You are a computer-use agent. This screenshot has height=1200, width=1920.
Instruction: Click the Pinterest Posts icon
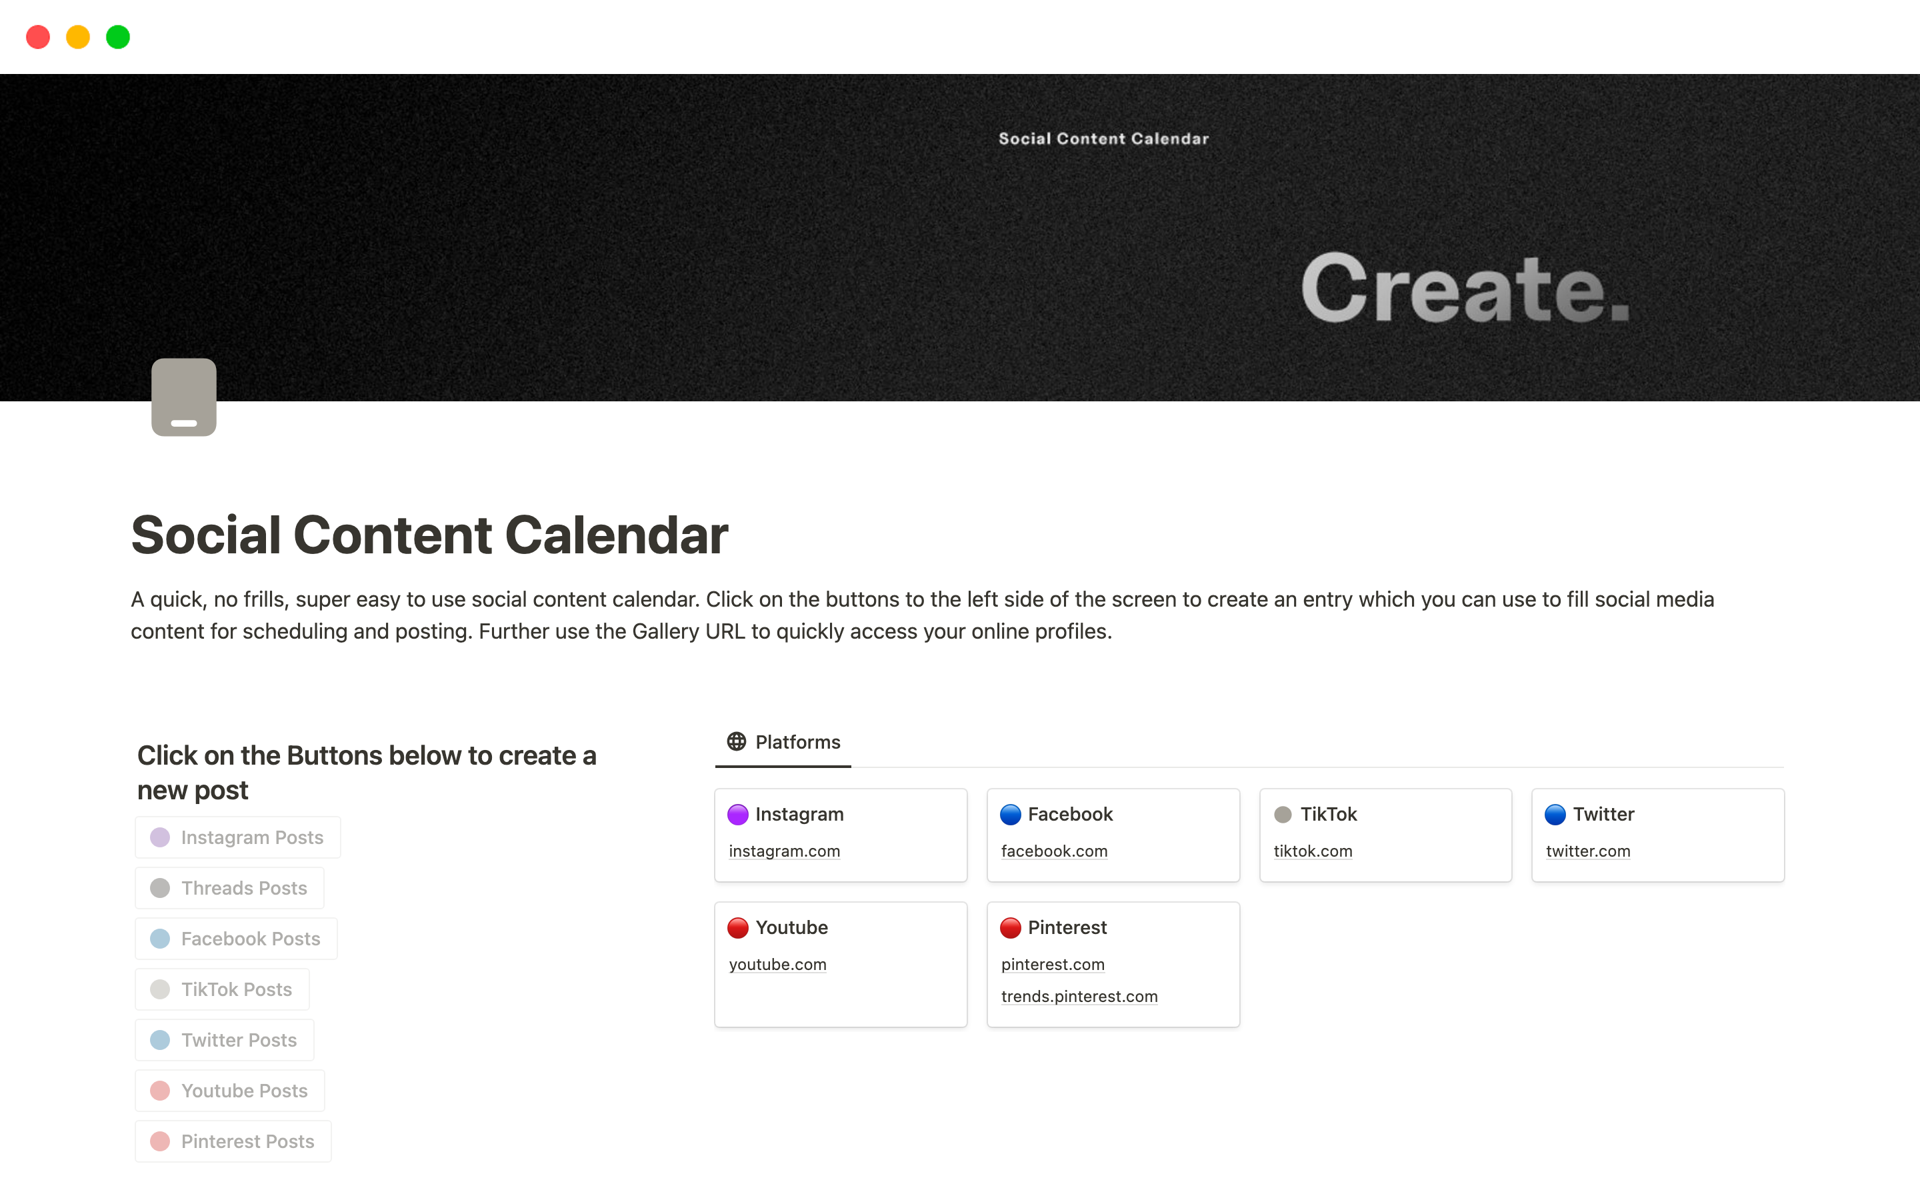[x=159, y=1139]
